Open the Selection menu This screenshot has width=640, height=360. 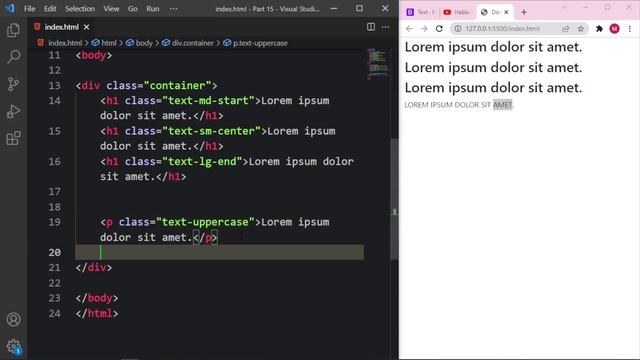(80, 9)
